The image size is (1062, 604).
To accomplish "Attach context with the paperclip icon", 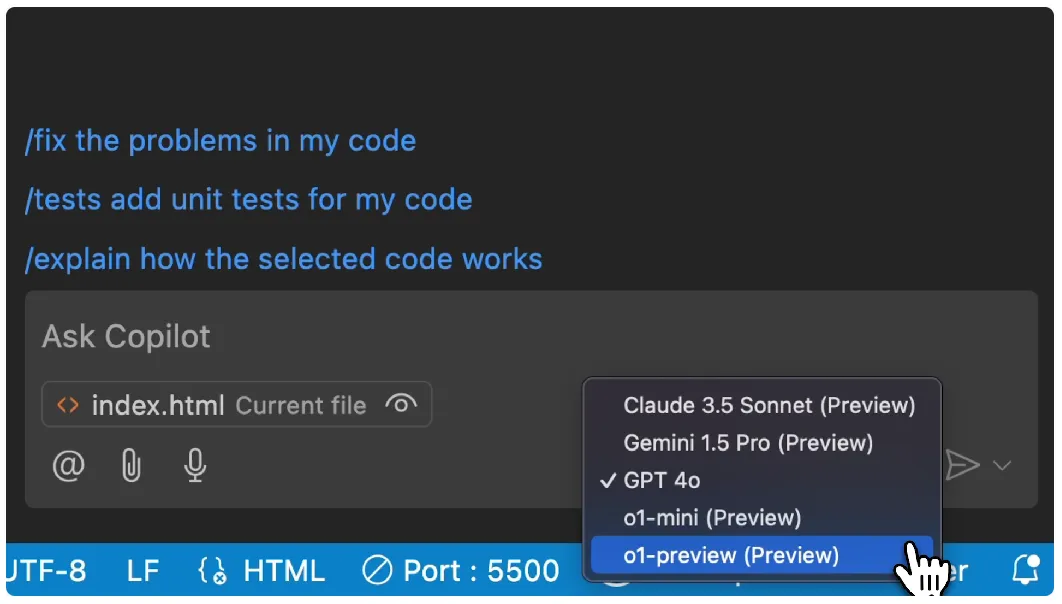I will point(131,466).
